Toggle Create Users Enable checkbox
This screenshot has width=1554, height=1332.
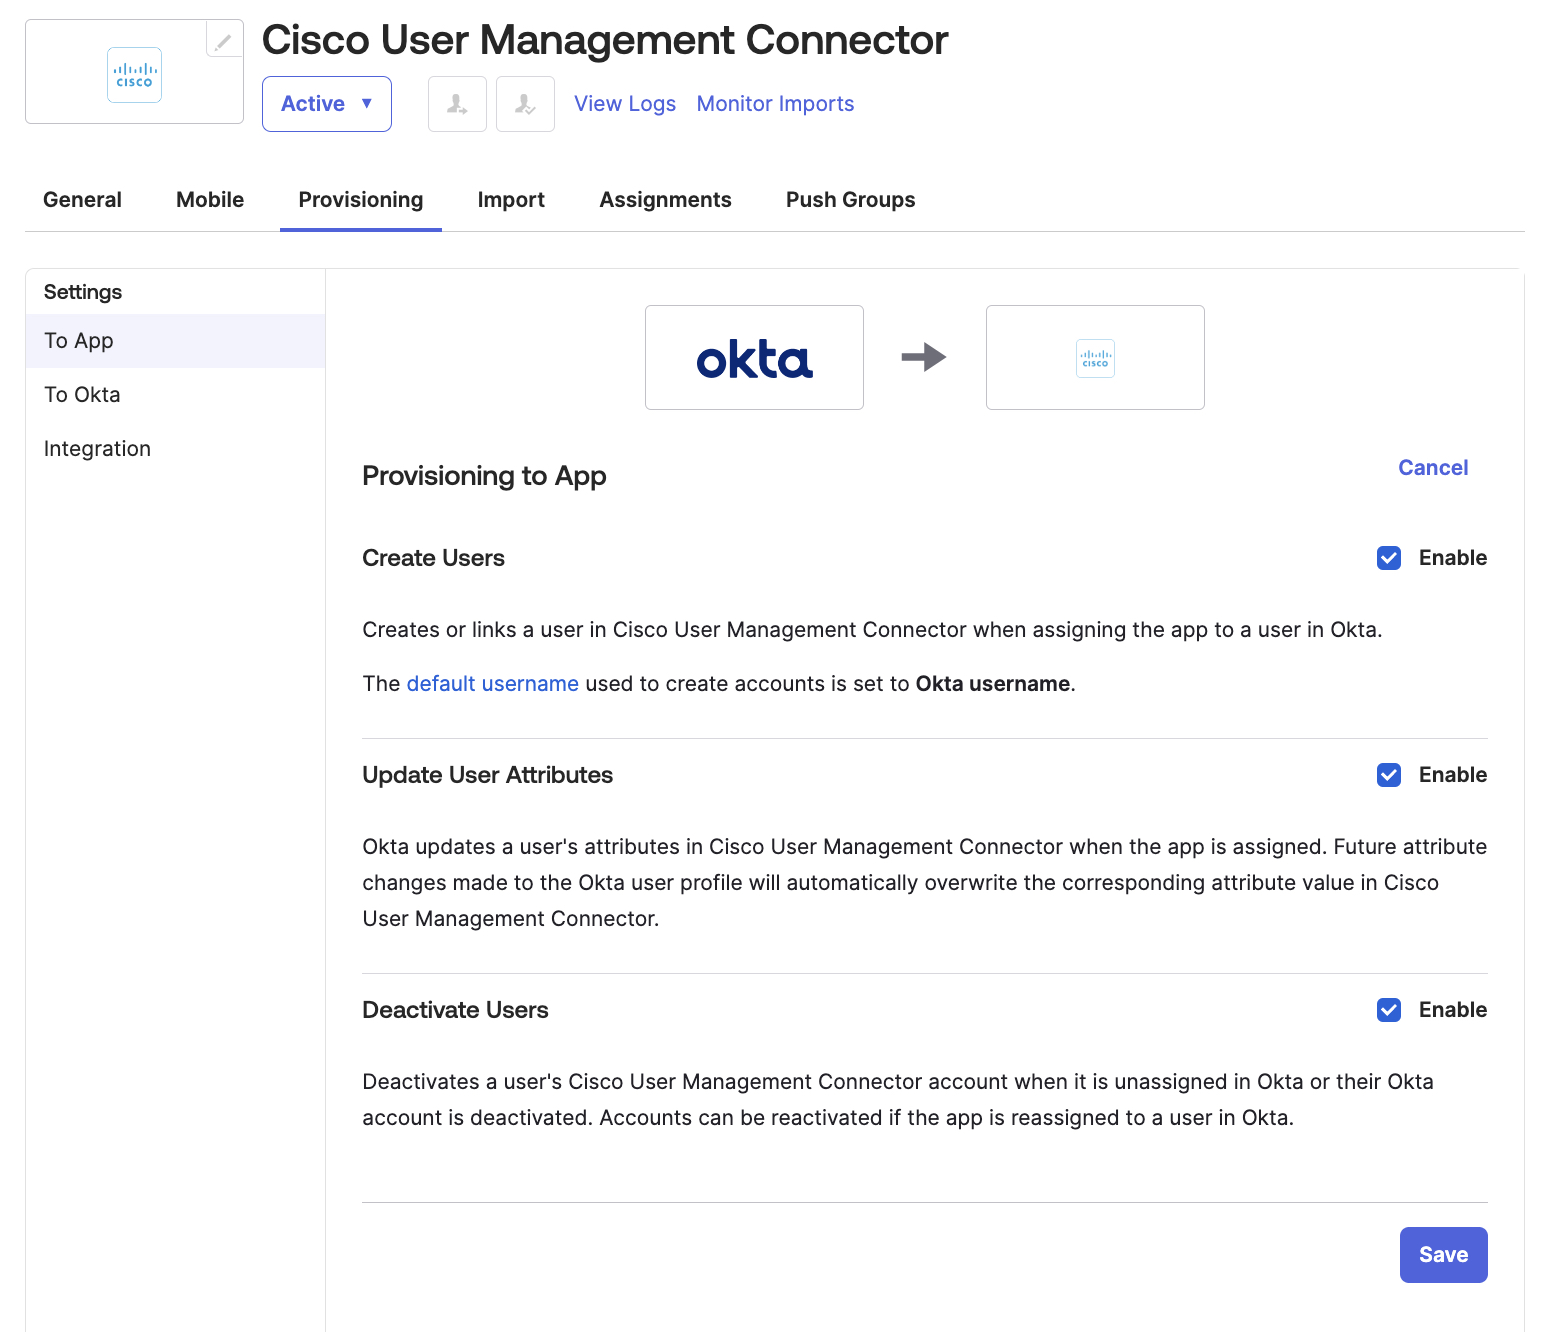tap(1389, 558)
